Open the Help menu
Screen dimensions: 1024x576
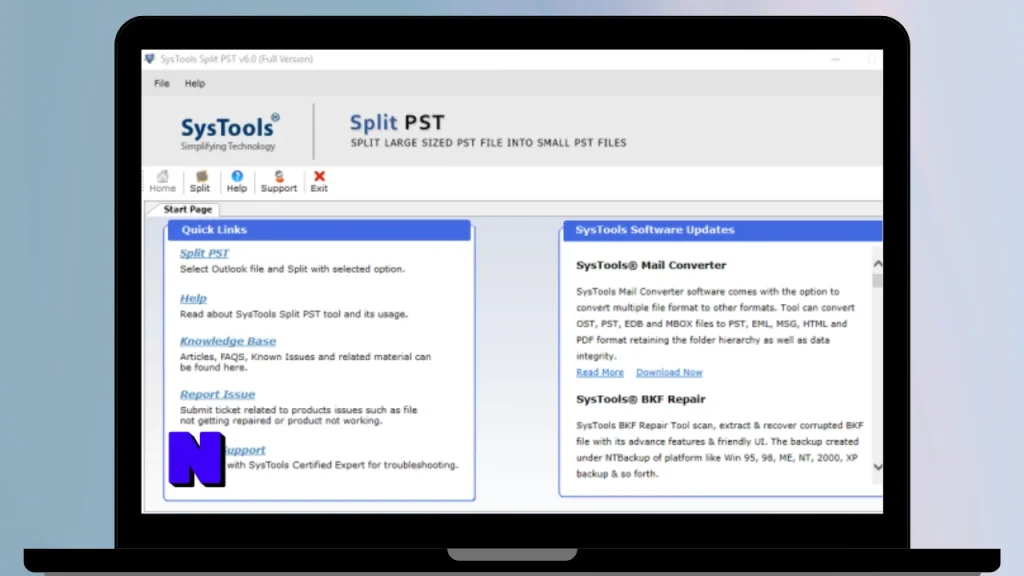pos(195,84)
